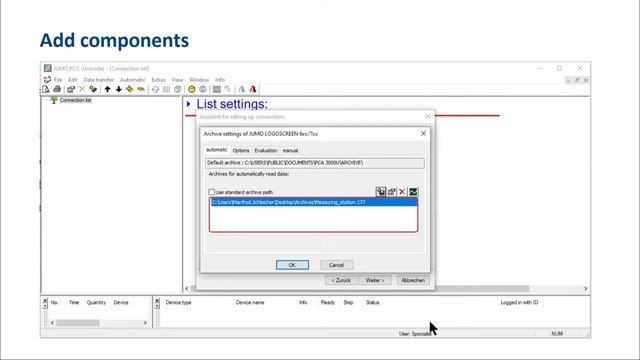This screenshot has height=360, width=640.
Task: Click the red letter A toolbar icon
Action: pos(253,89)
